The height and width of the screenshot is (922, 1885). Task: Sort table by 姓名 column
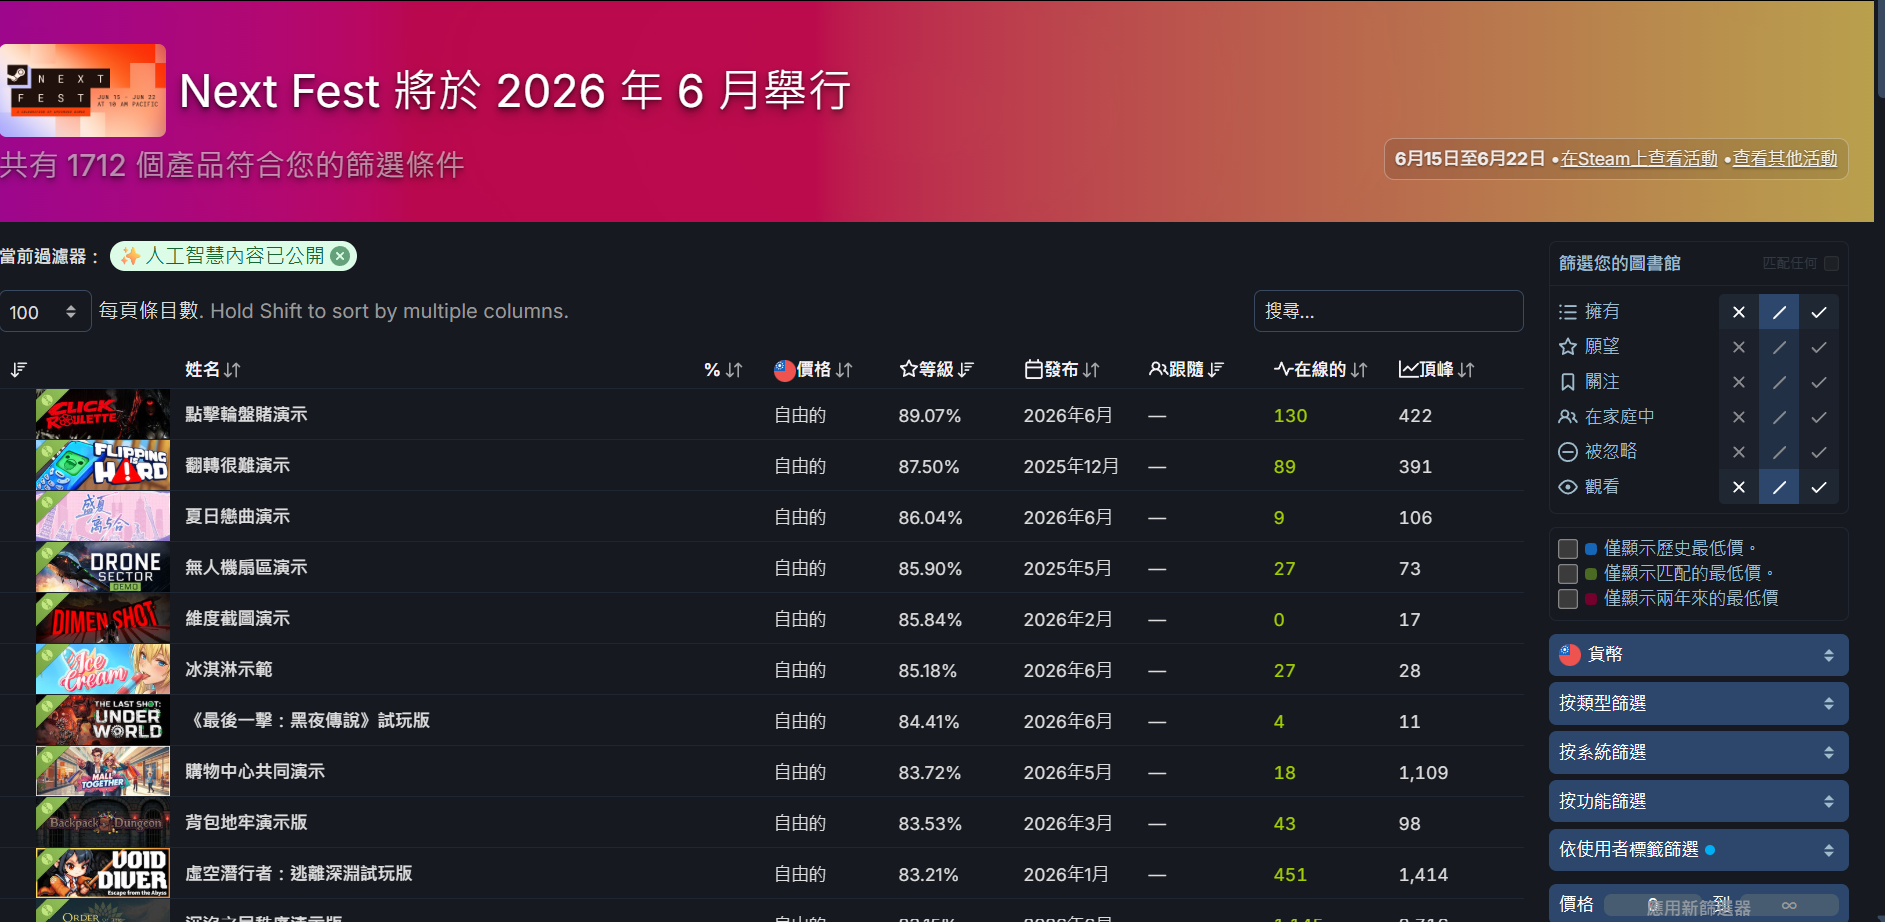213,369
